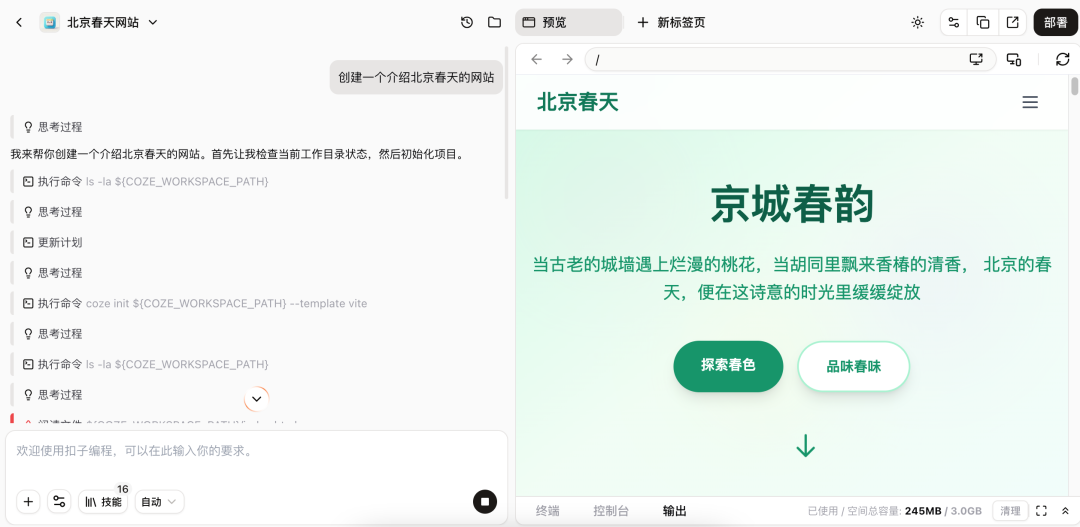Click the plus attachment button in chat input

click(x=28, y=501)
